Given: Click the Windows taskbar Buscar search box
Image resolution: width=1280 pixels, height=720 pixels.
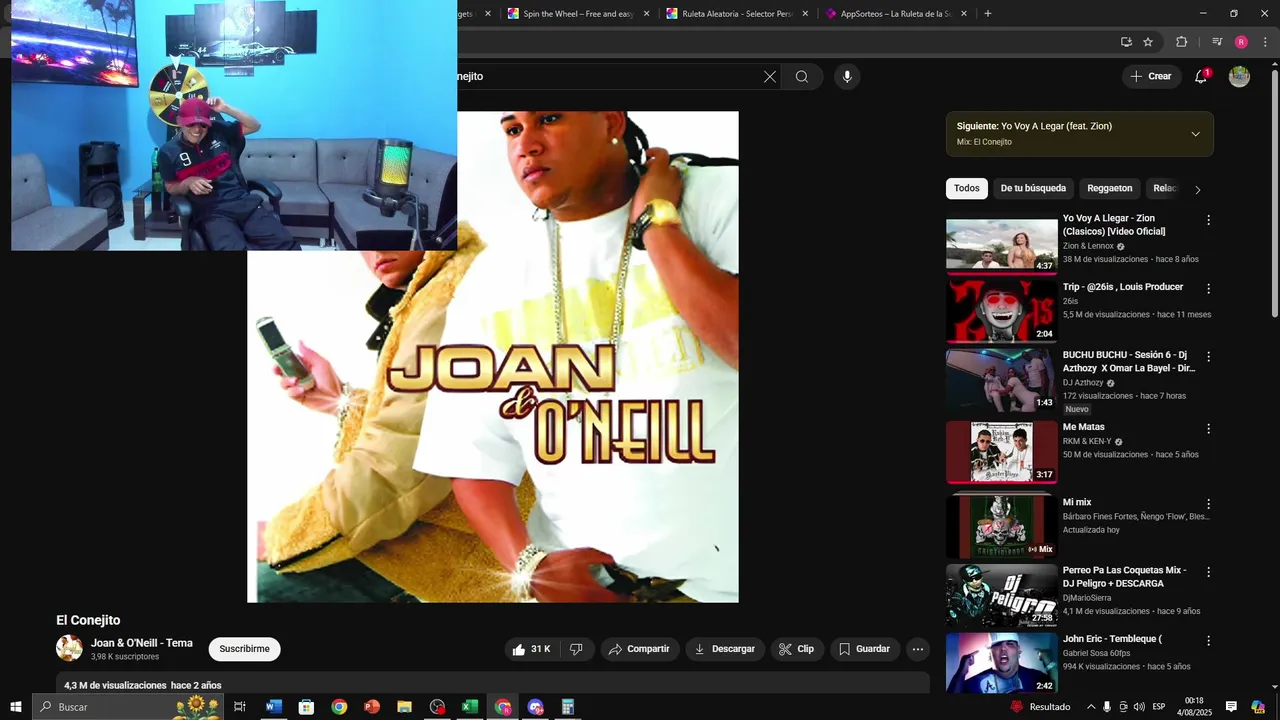Looking at the screenshot, I should coord(128,707).
